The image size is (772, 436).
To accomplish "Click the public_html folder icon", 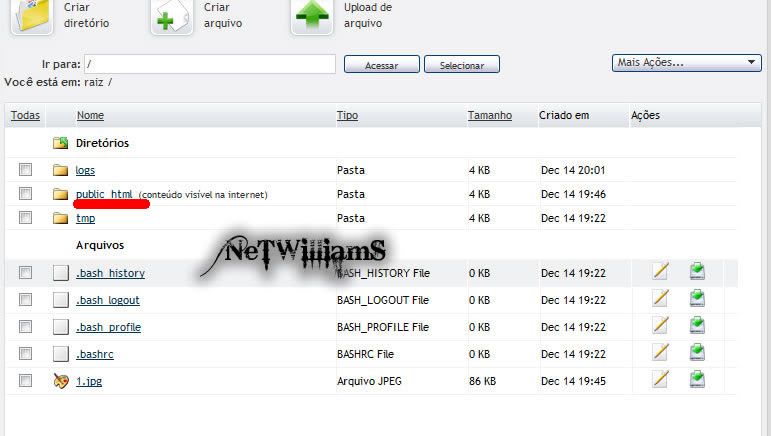I will tap(61, 194).
